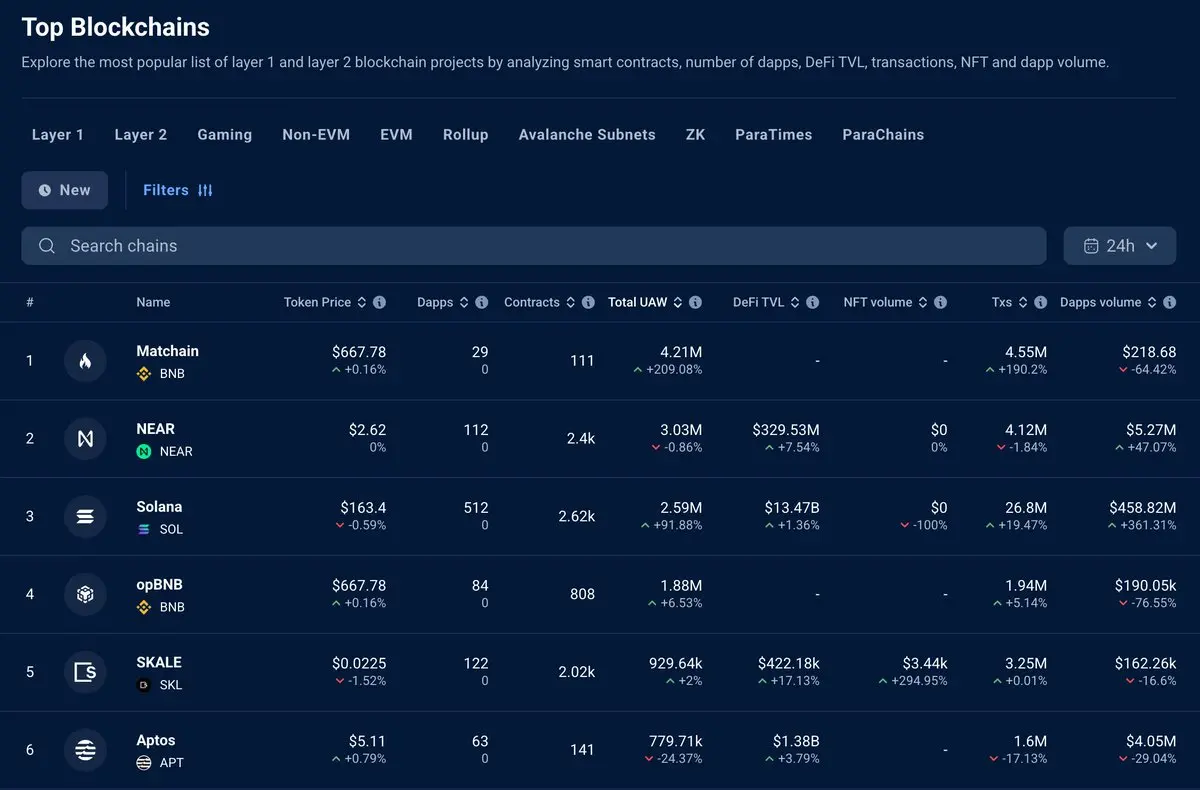Viewport: 1200px width, 790px height.
Task: Toggle the New chains filter button
Action: click(x=65, y=190)
